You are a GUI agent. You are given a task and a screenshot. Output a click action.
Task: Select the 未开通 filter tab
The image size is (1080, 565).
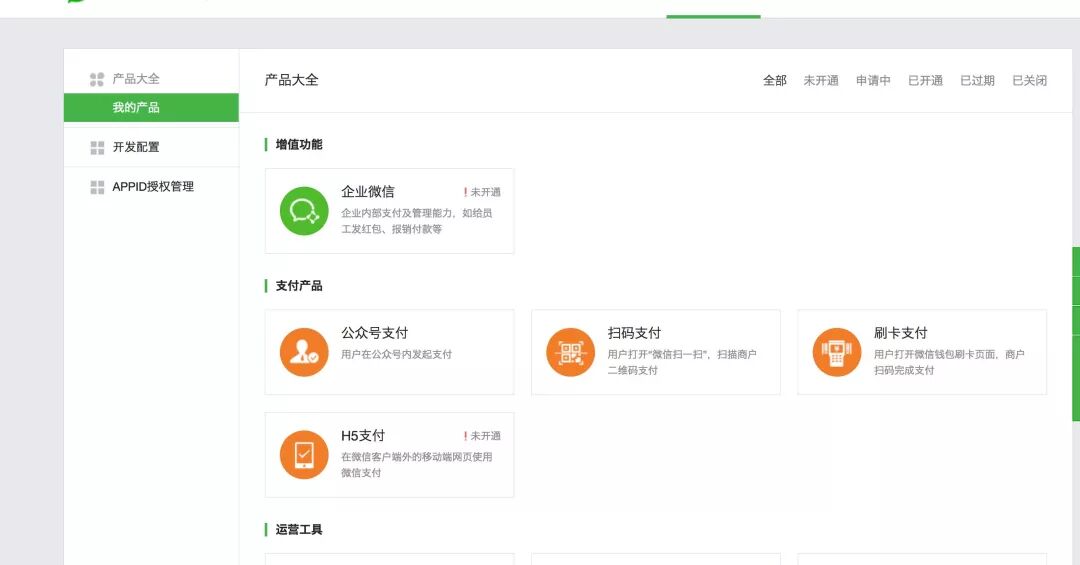[x=821, y=81]
